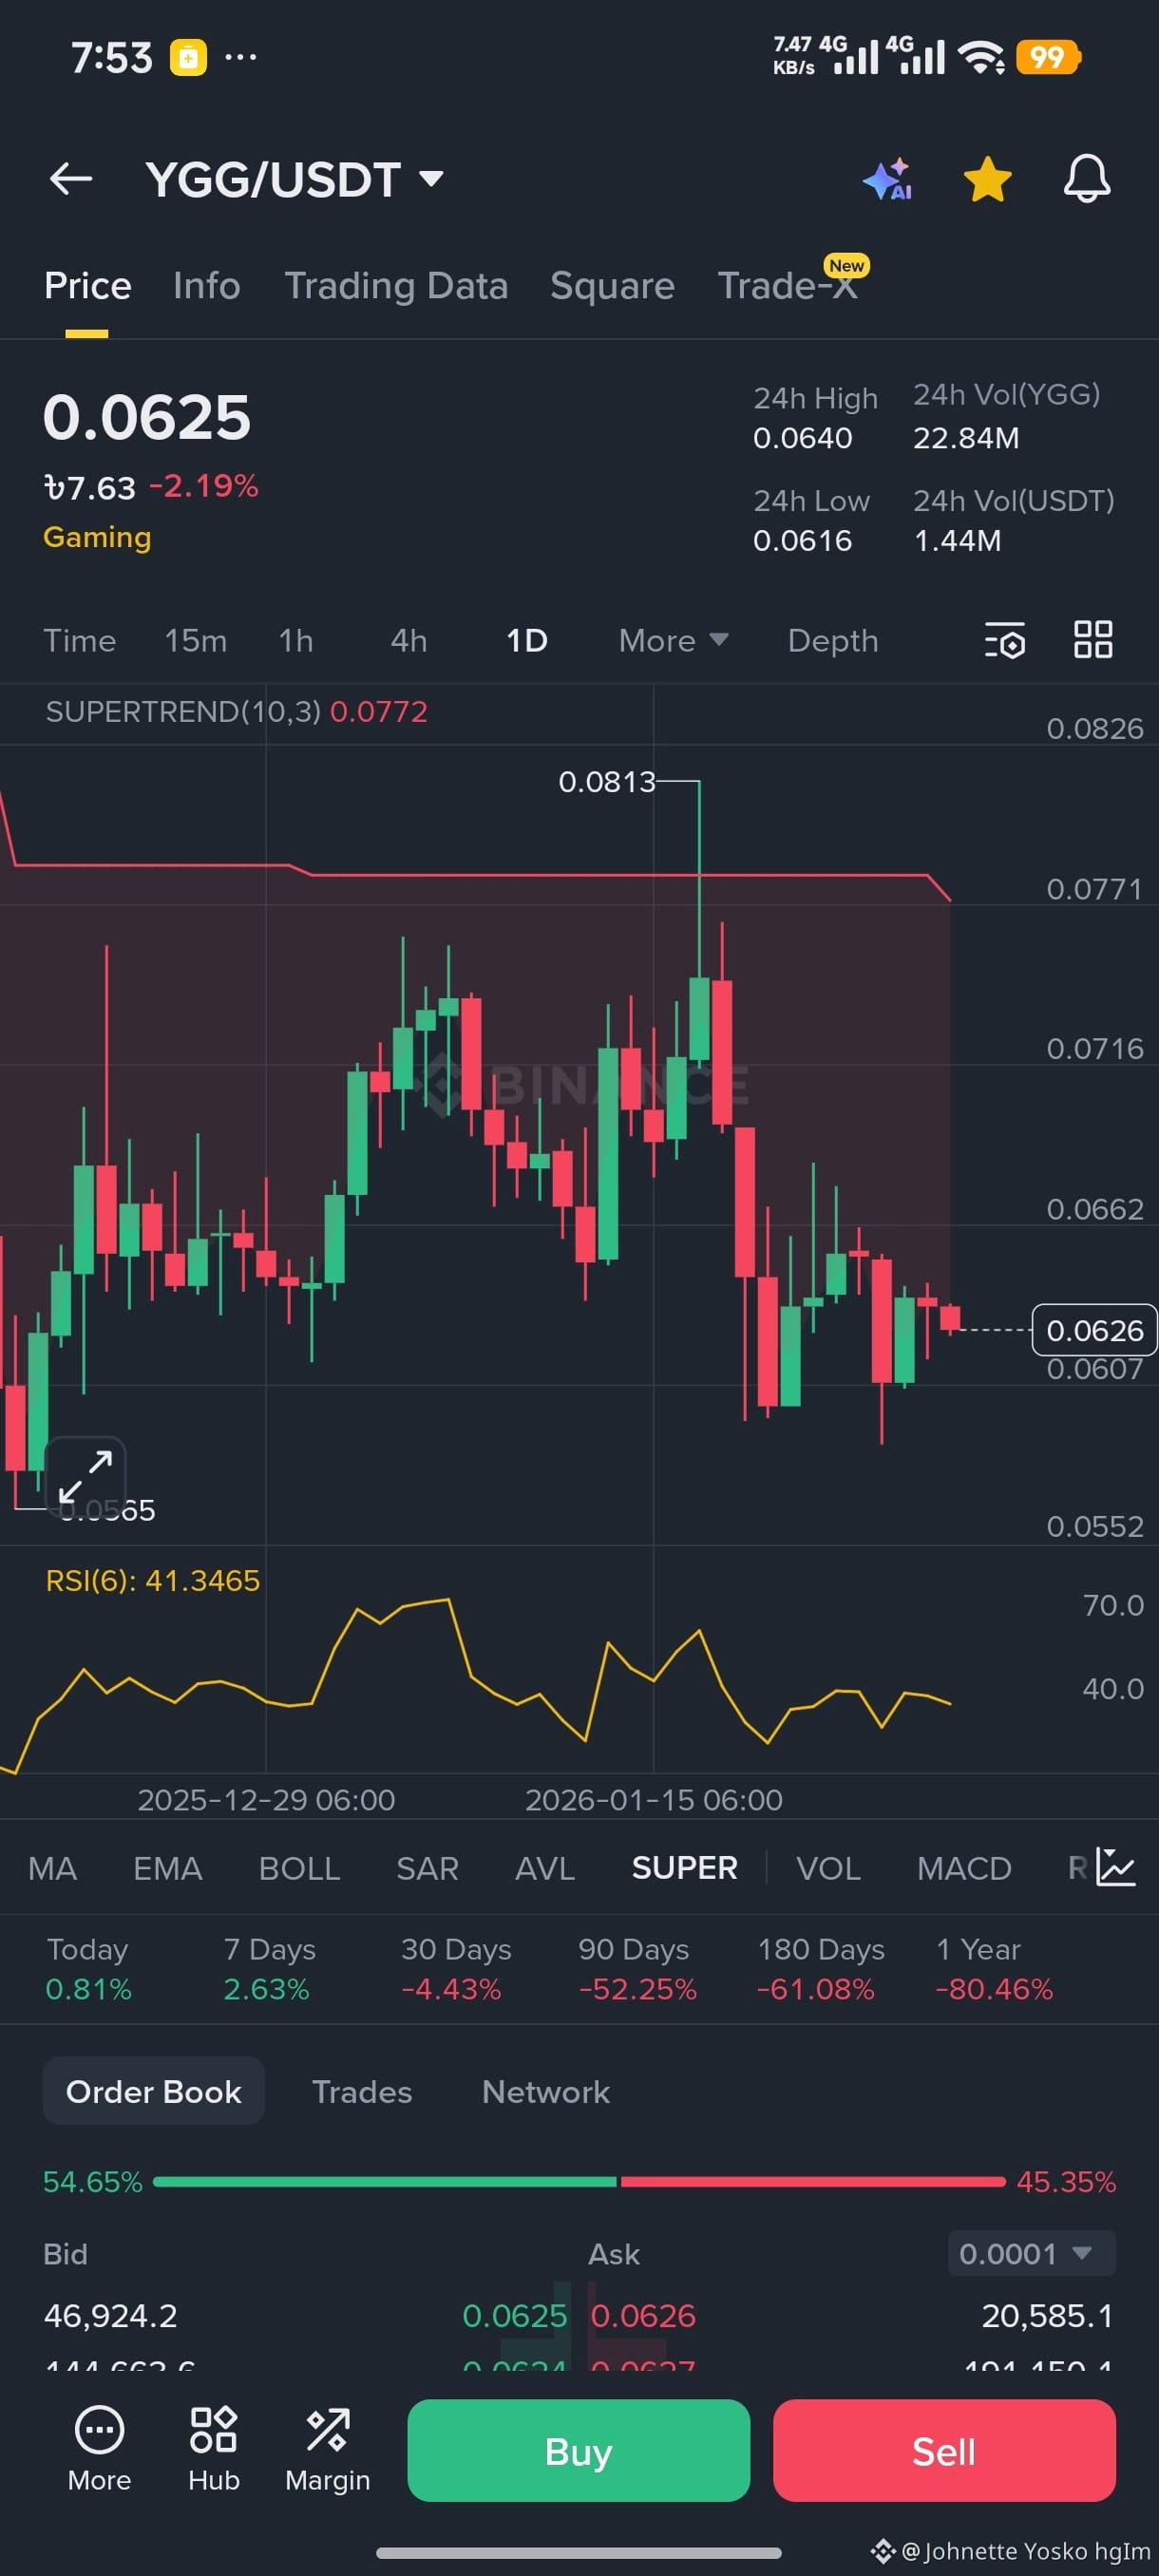Tap the 7 Days 2.63% performance
This screenshot has width=1159, height=2576.
(x=269, y=1969)
